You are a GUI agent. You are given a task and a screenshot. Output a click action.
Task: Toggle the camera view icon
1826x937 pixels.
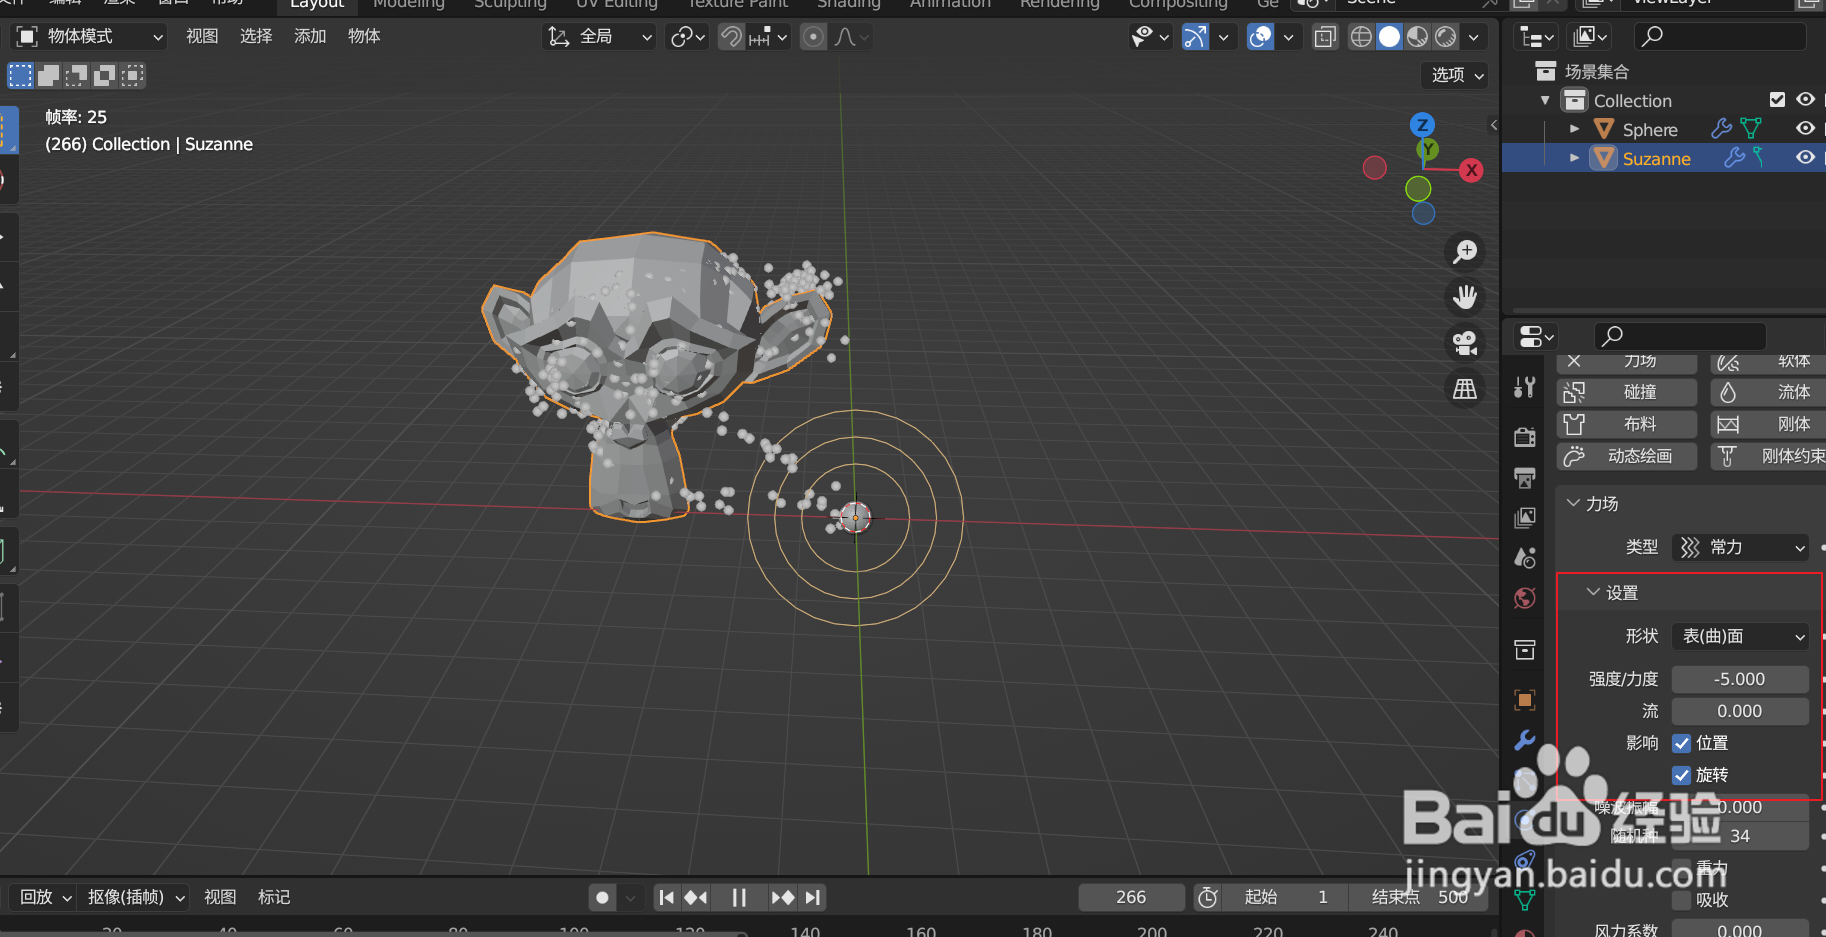click(x=1465, y=343)
